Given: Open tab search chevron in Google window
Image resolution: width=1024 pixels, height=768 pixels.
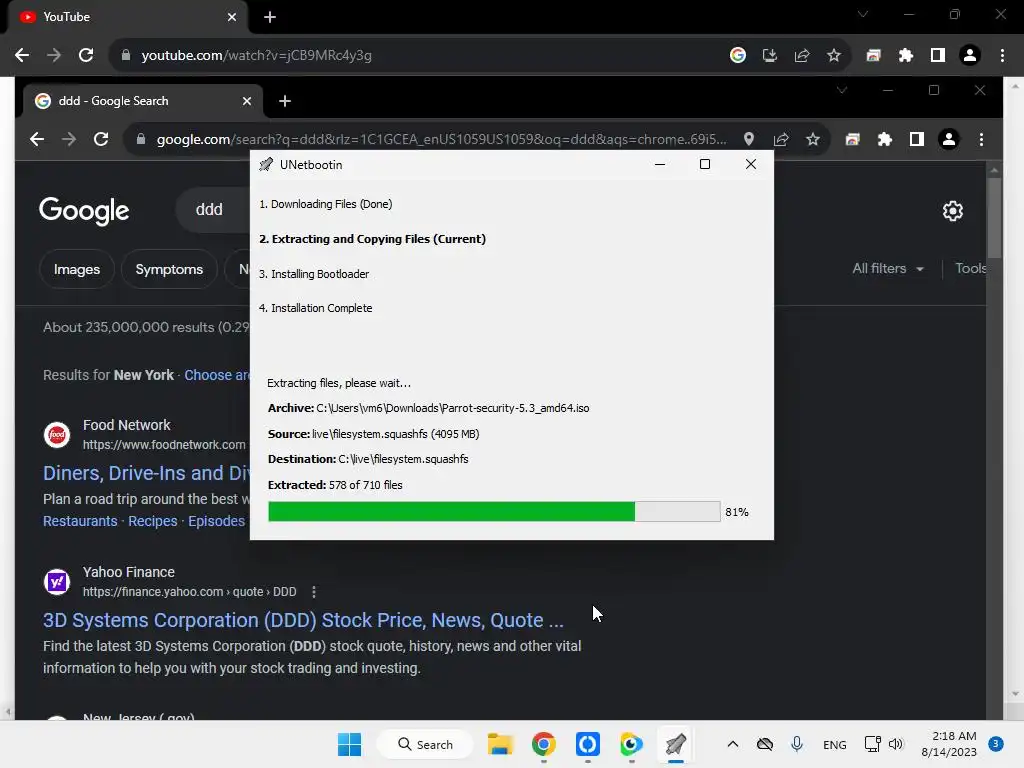Looking at the screenshot, I should [x=842, y=90].
